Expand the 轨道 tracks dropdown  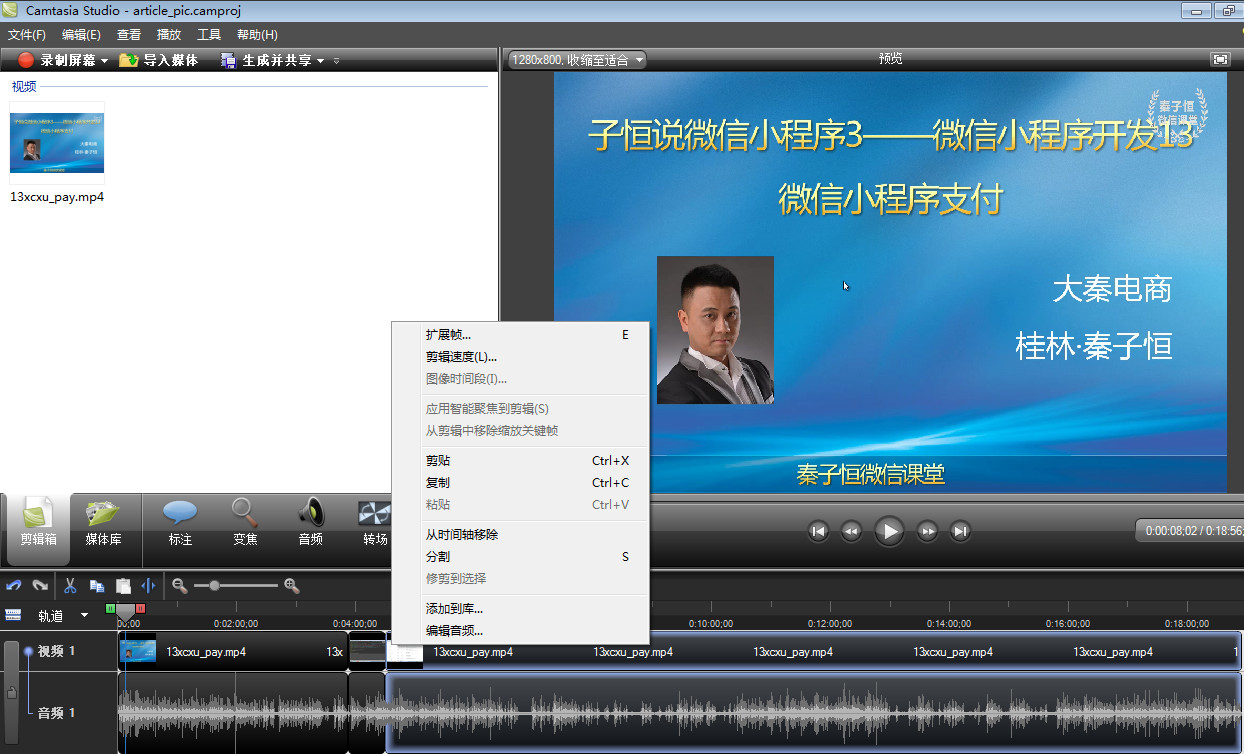click(84, 615)
